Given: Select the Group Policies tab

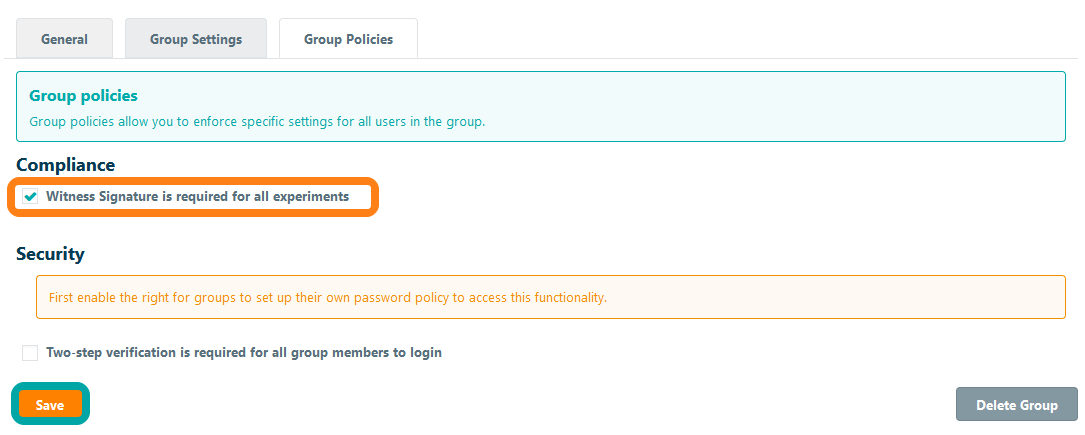Looking at the screenshot, I should tap(348, 40).
